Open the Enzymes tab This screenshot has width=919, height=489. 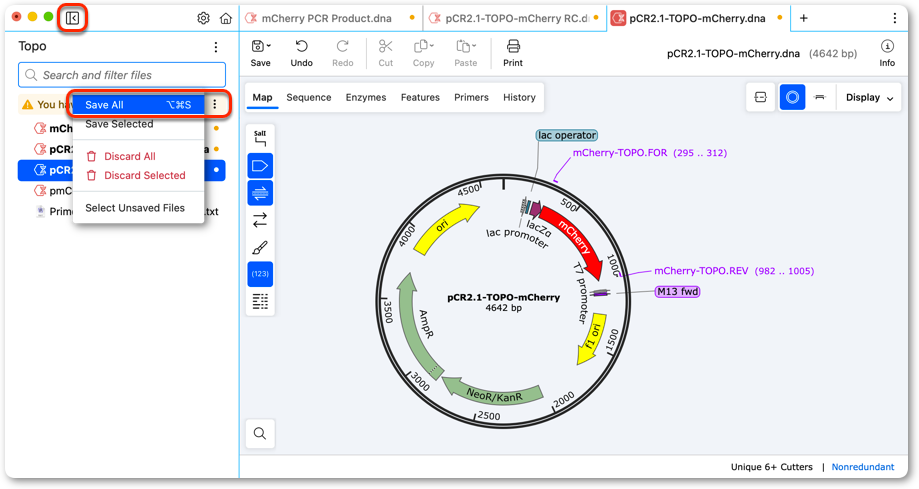(366, 97)
